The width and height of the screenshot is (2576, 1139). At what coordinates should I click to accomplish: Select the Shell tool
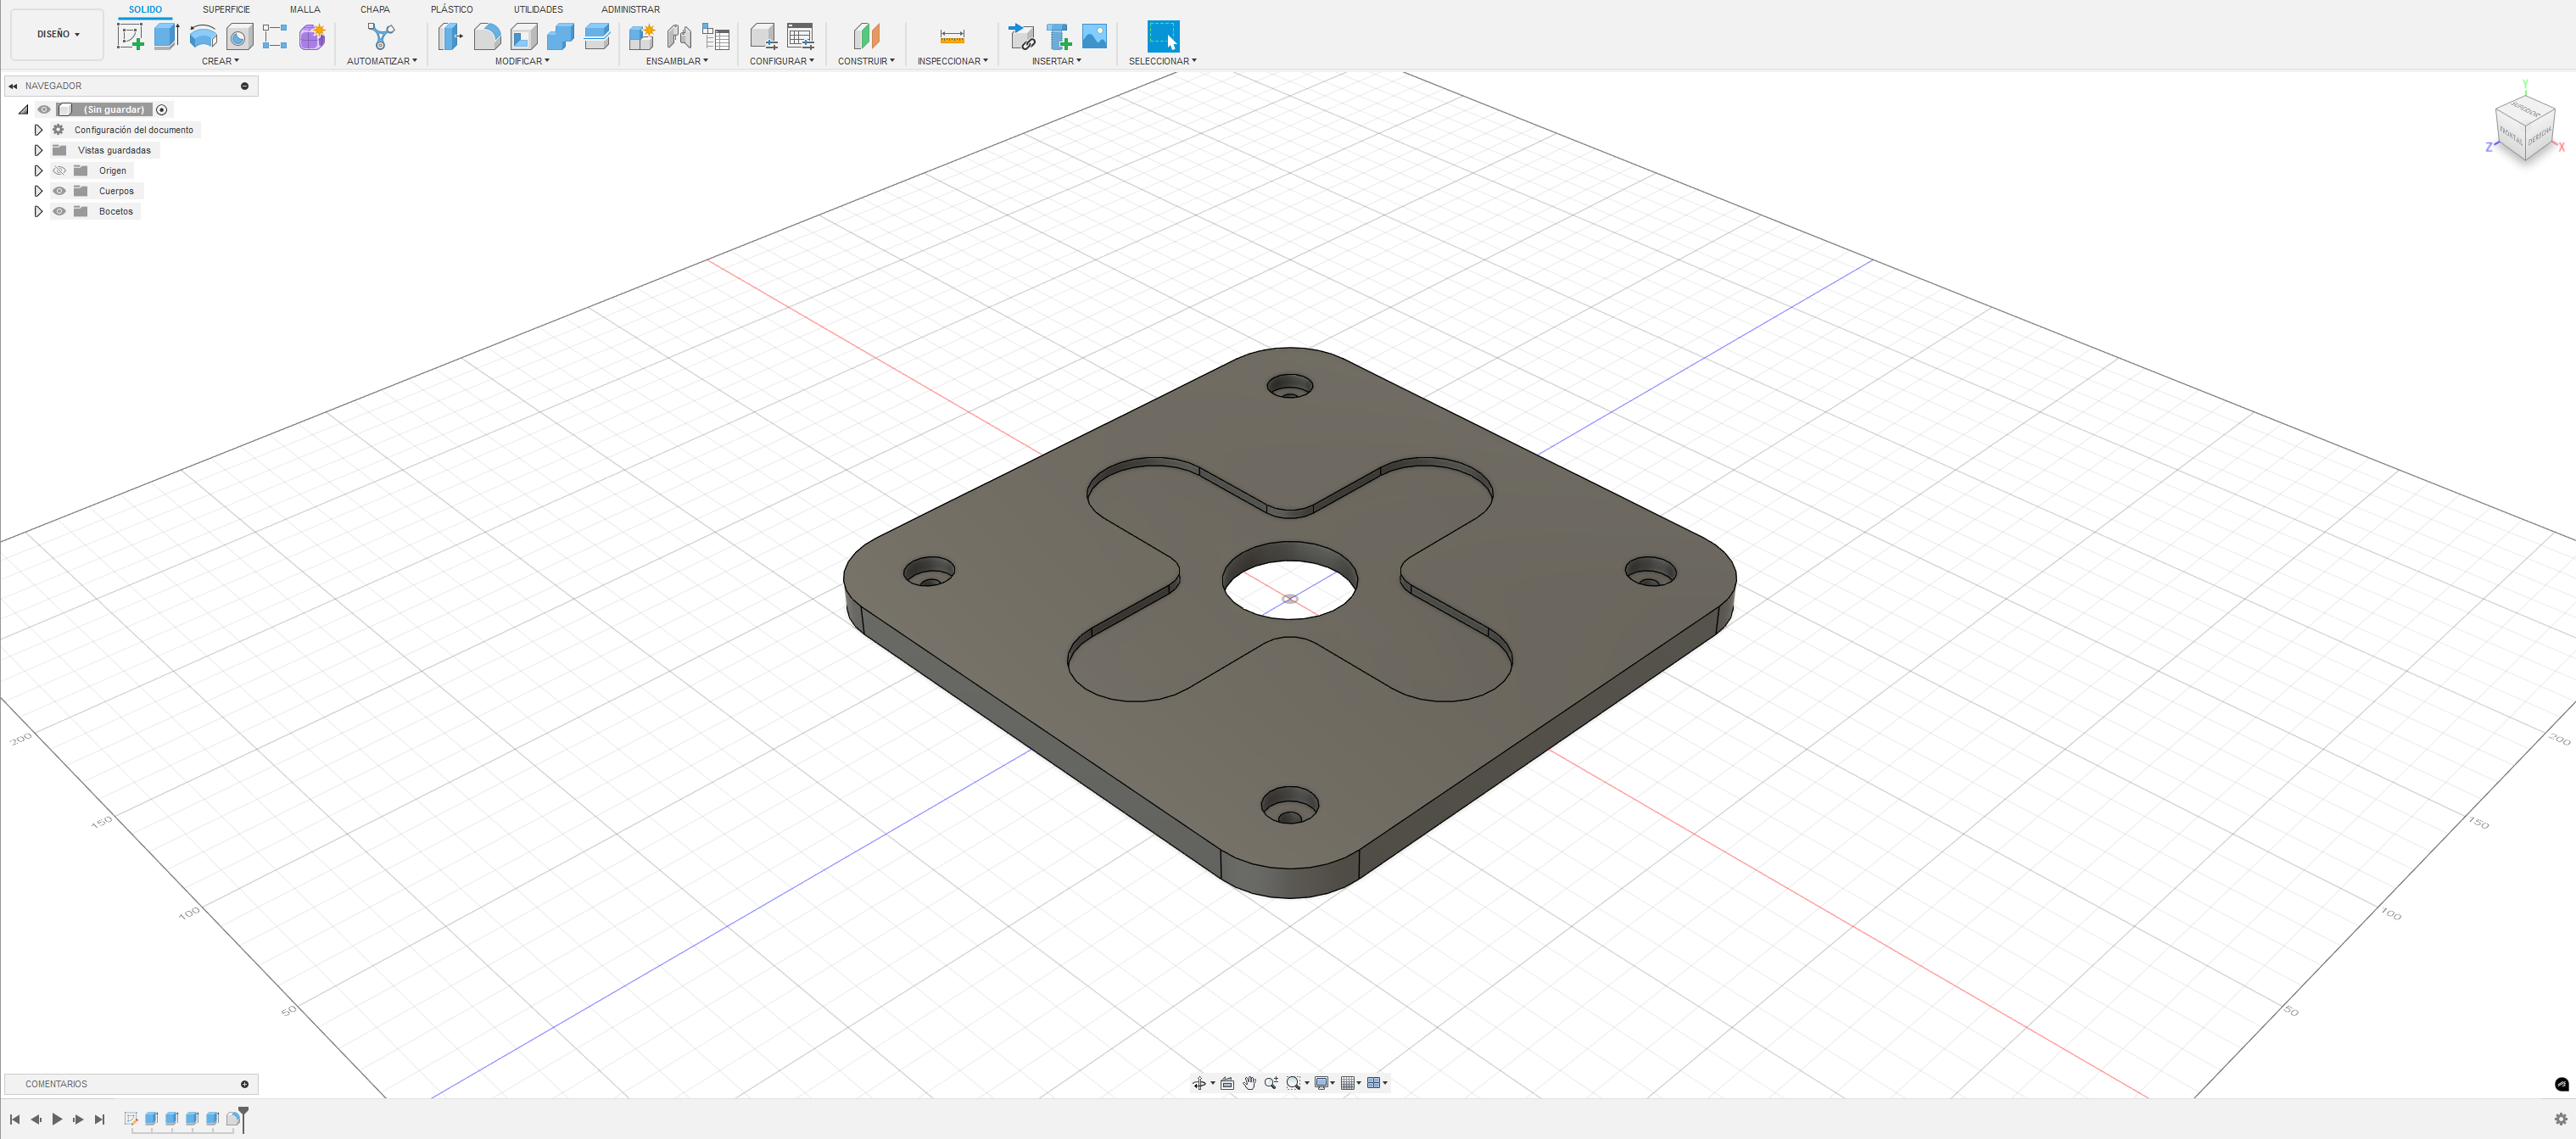pyautogui.click(x=524, y=37)
